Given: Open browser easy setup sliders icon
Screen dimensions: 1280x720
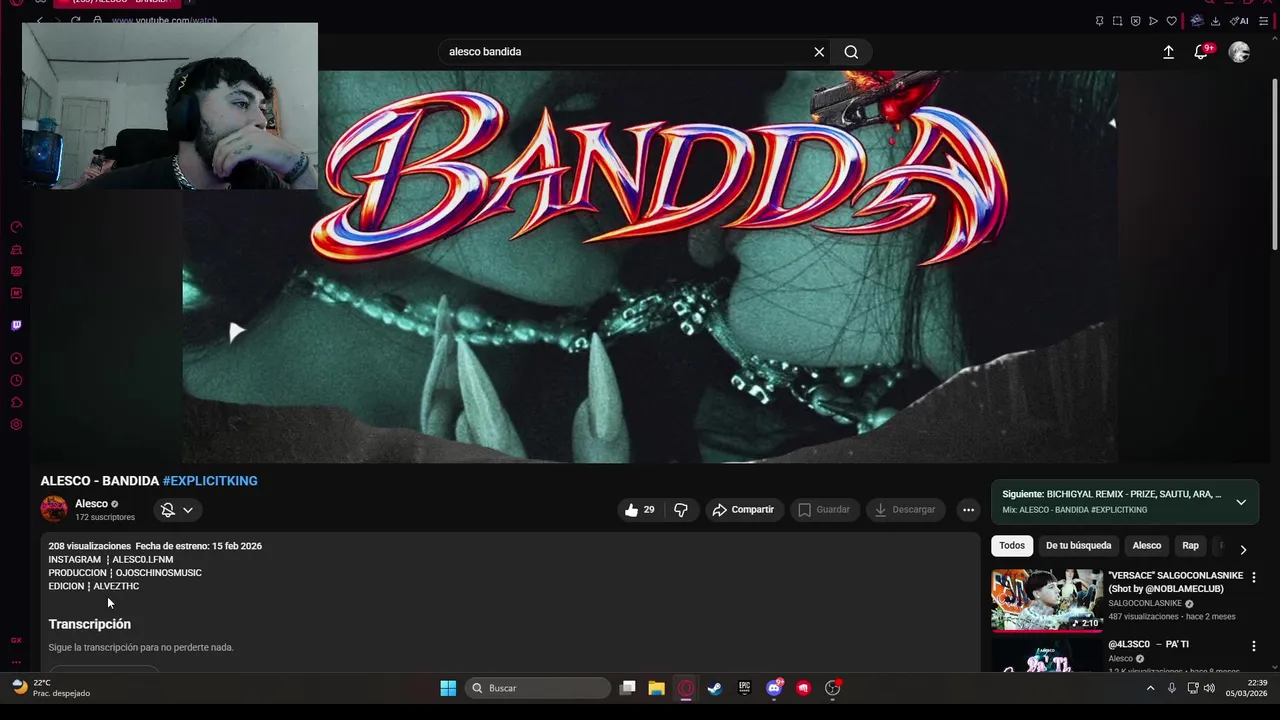Looking at the screenshot, I should pyautogui.click(x=1263, y=21).
